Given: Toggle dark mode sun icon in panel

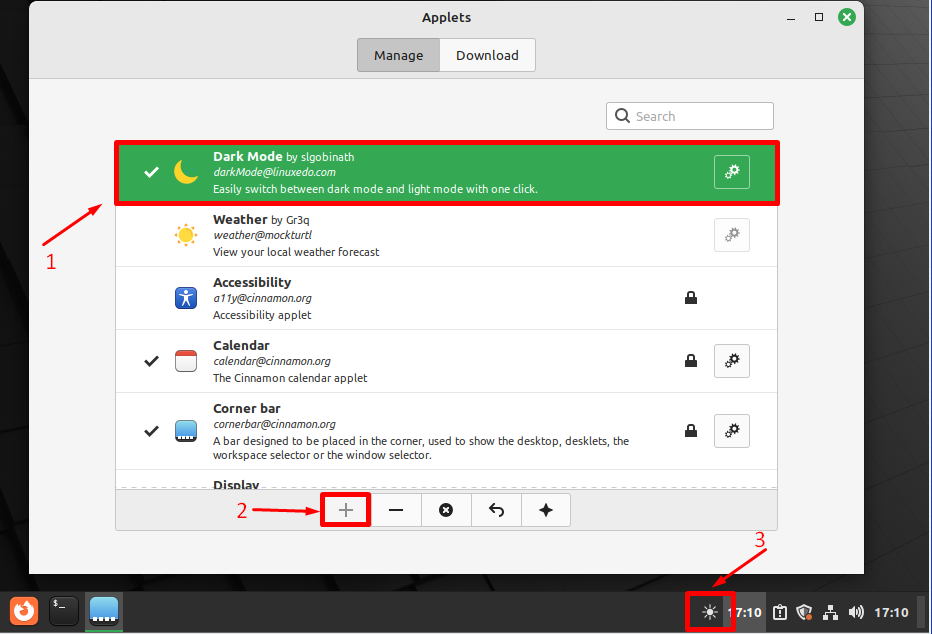Looking at the screenshot, I should pyautogui.click(x=710, y=612).
